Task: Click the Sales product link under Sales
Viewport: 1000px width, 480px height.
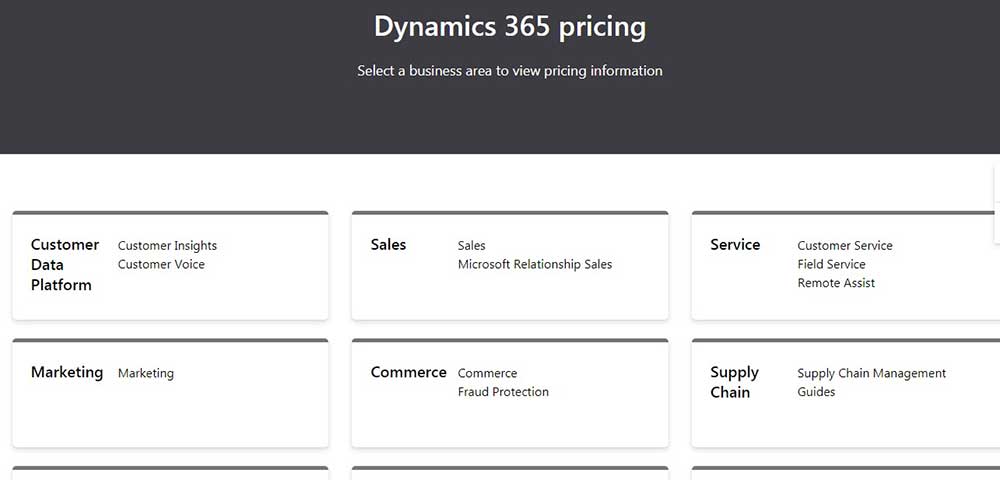Action: pos(471,245)
